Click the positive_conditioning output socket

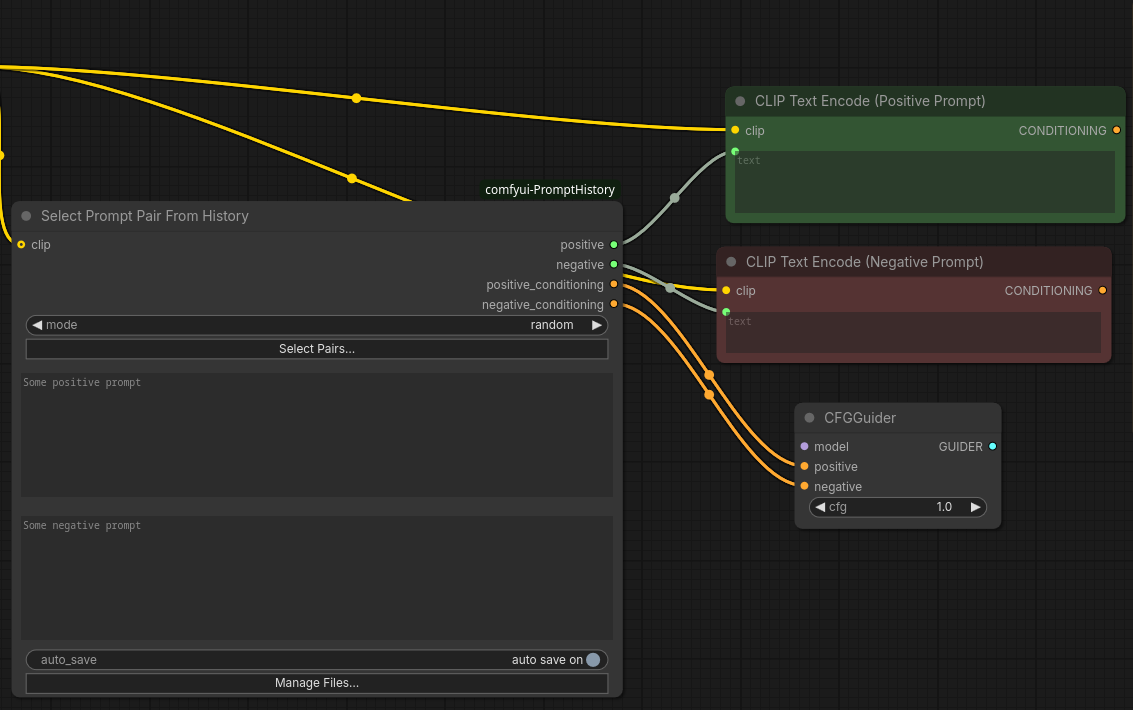[x=614, y=285]
